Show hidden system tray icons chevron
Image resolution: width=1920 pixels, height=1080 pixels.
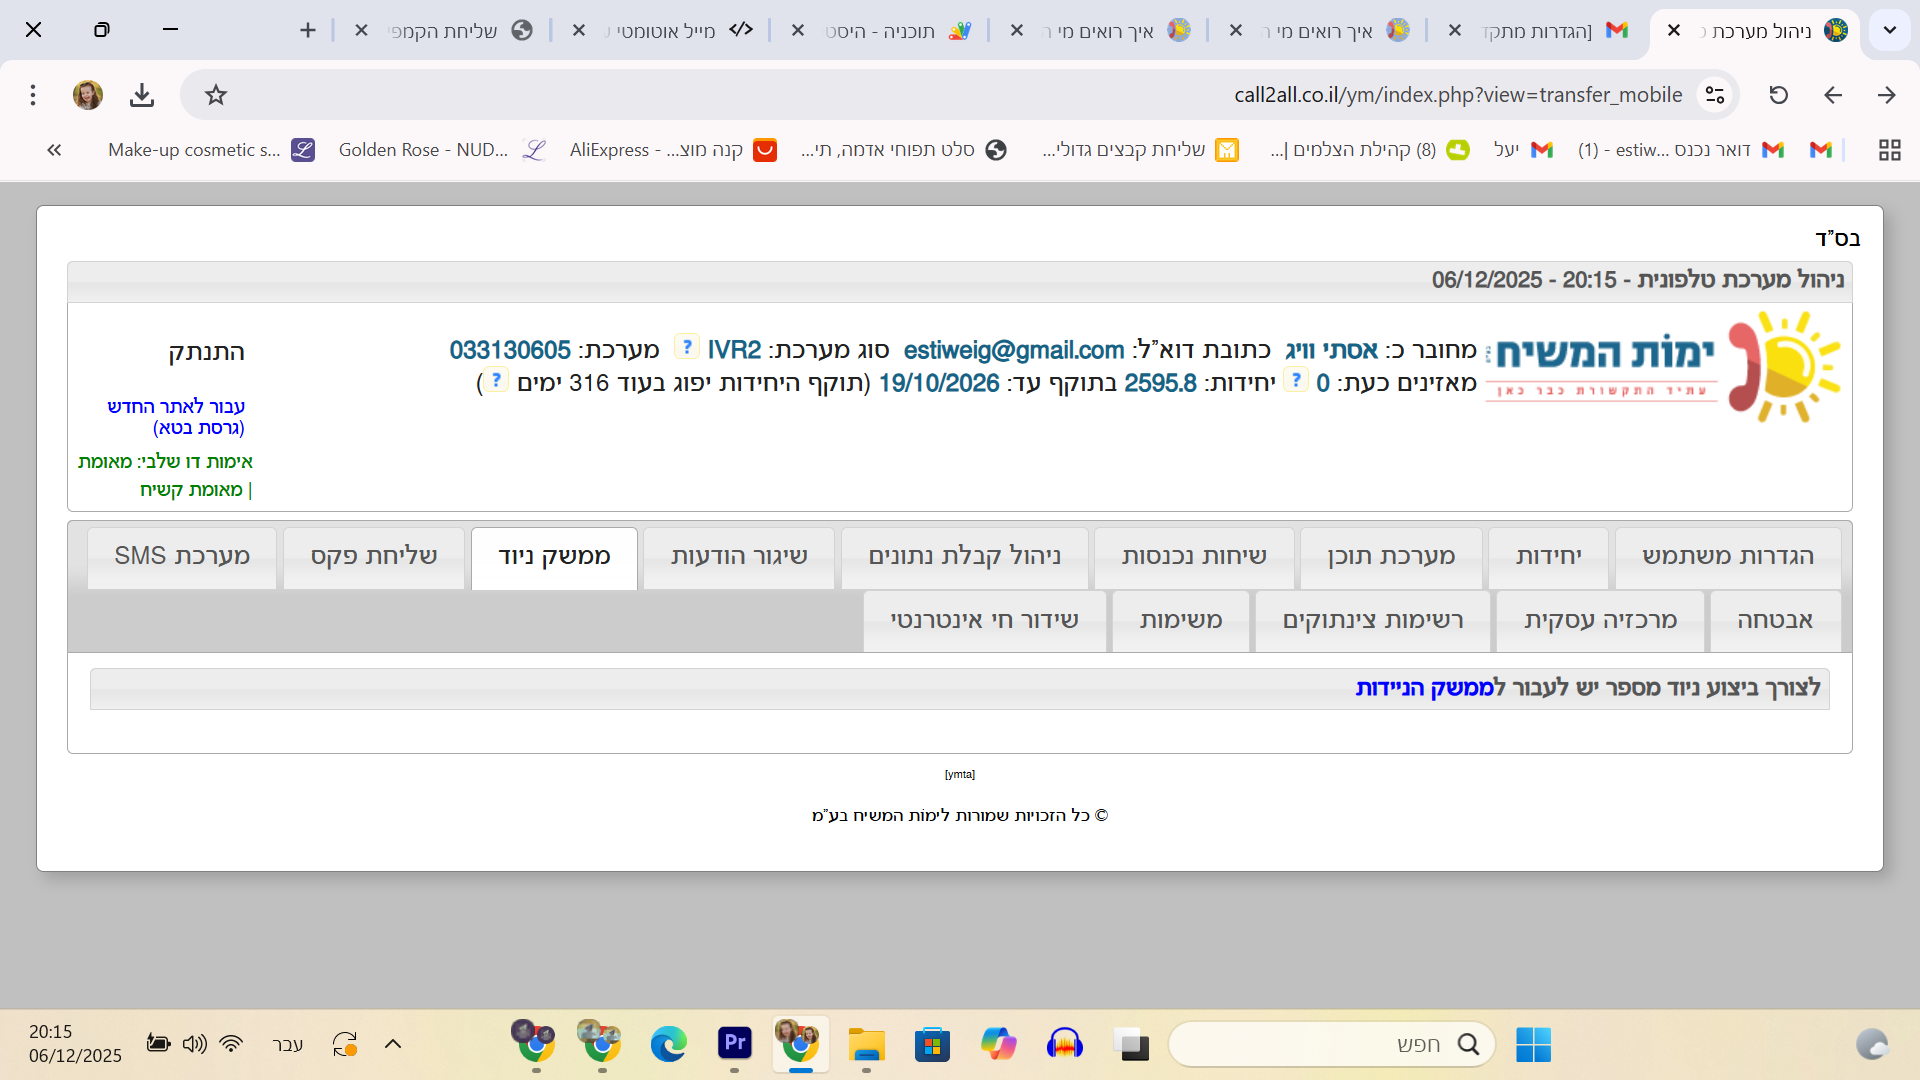coord(393,1044)
